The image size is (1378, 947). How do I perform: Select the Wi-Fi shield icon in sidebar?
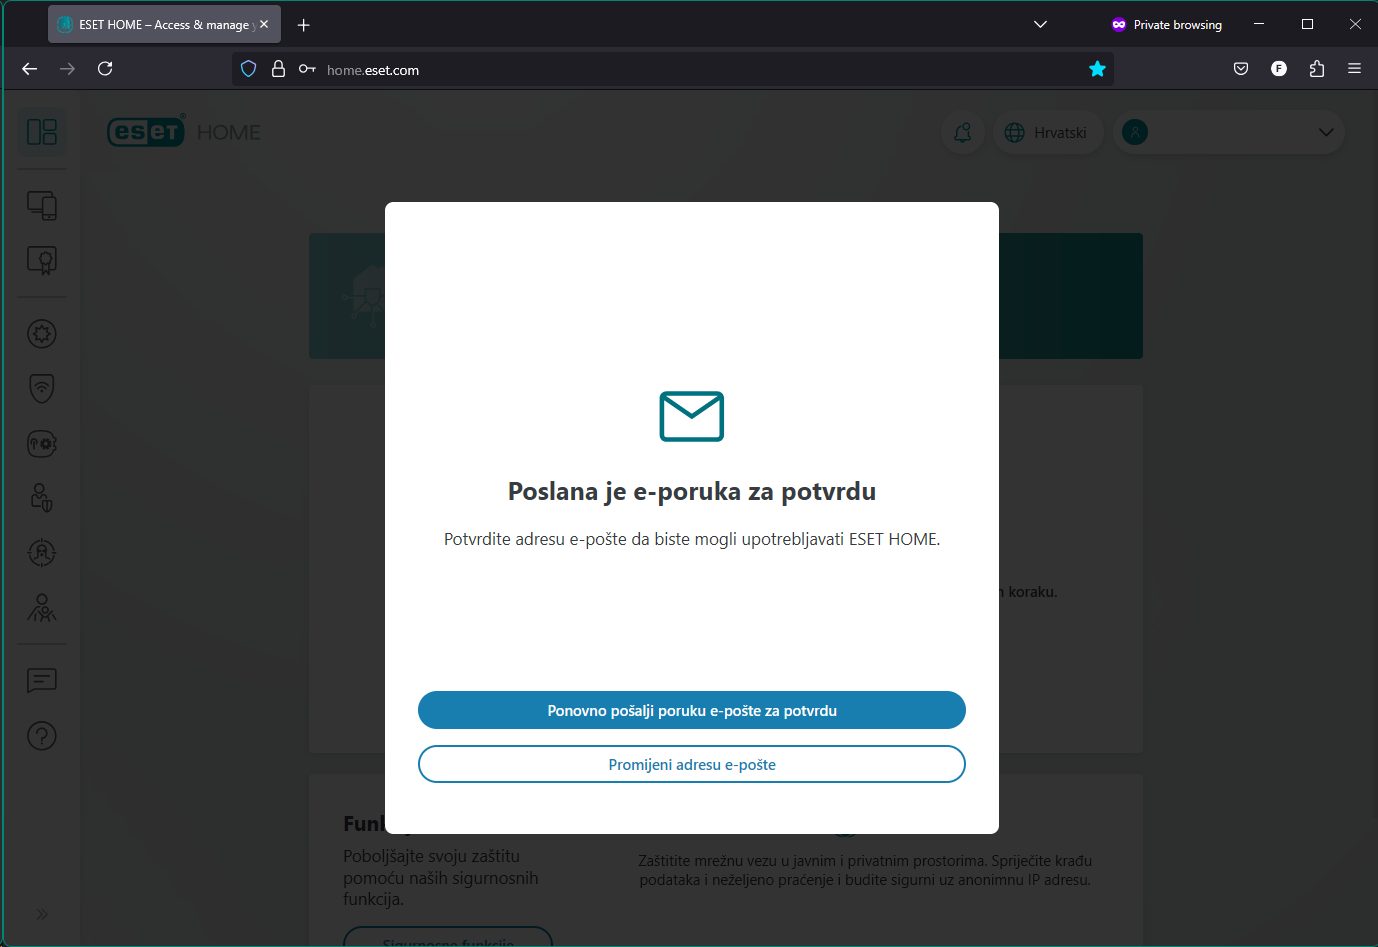click(x=42, y=388)
